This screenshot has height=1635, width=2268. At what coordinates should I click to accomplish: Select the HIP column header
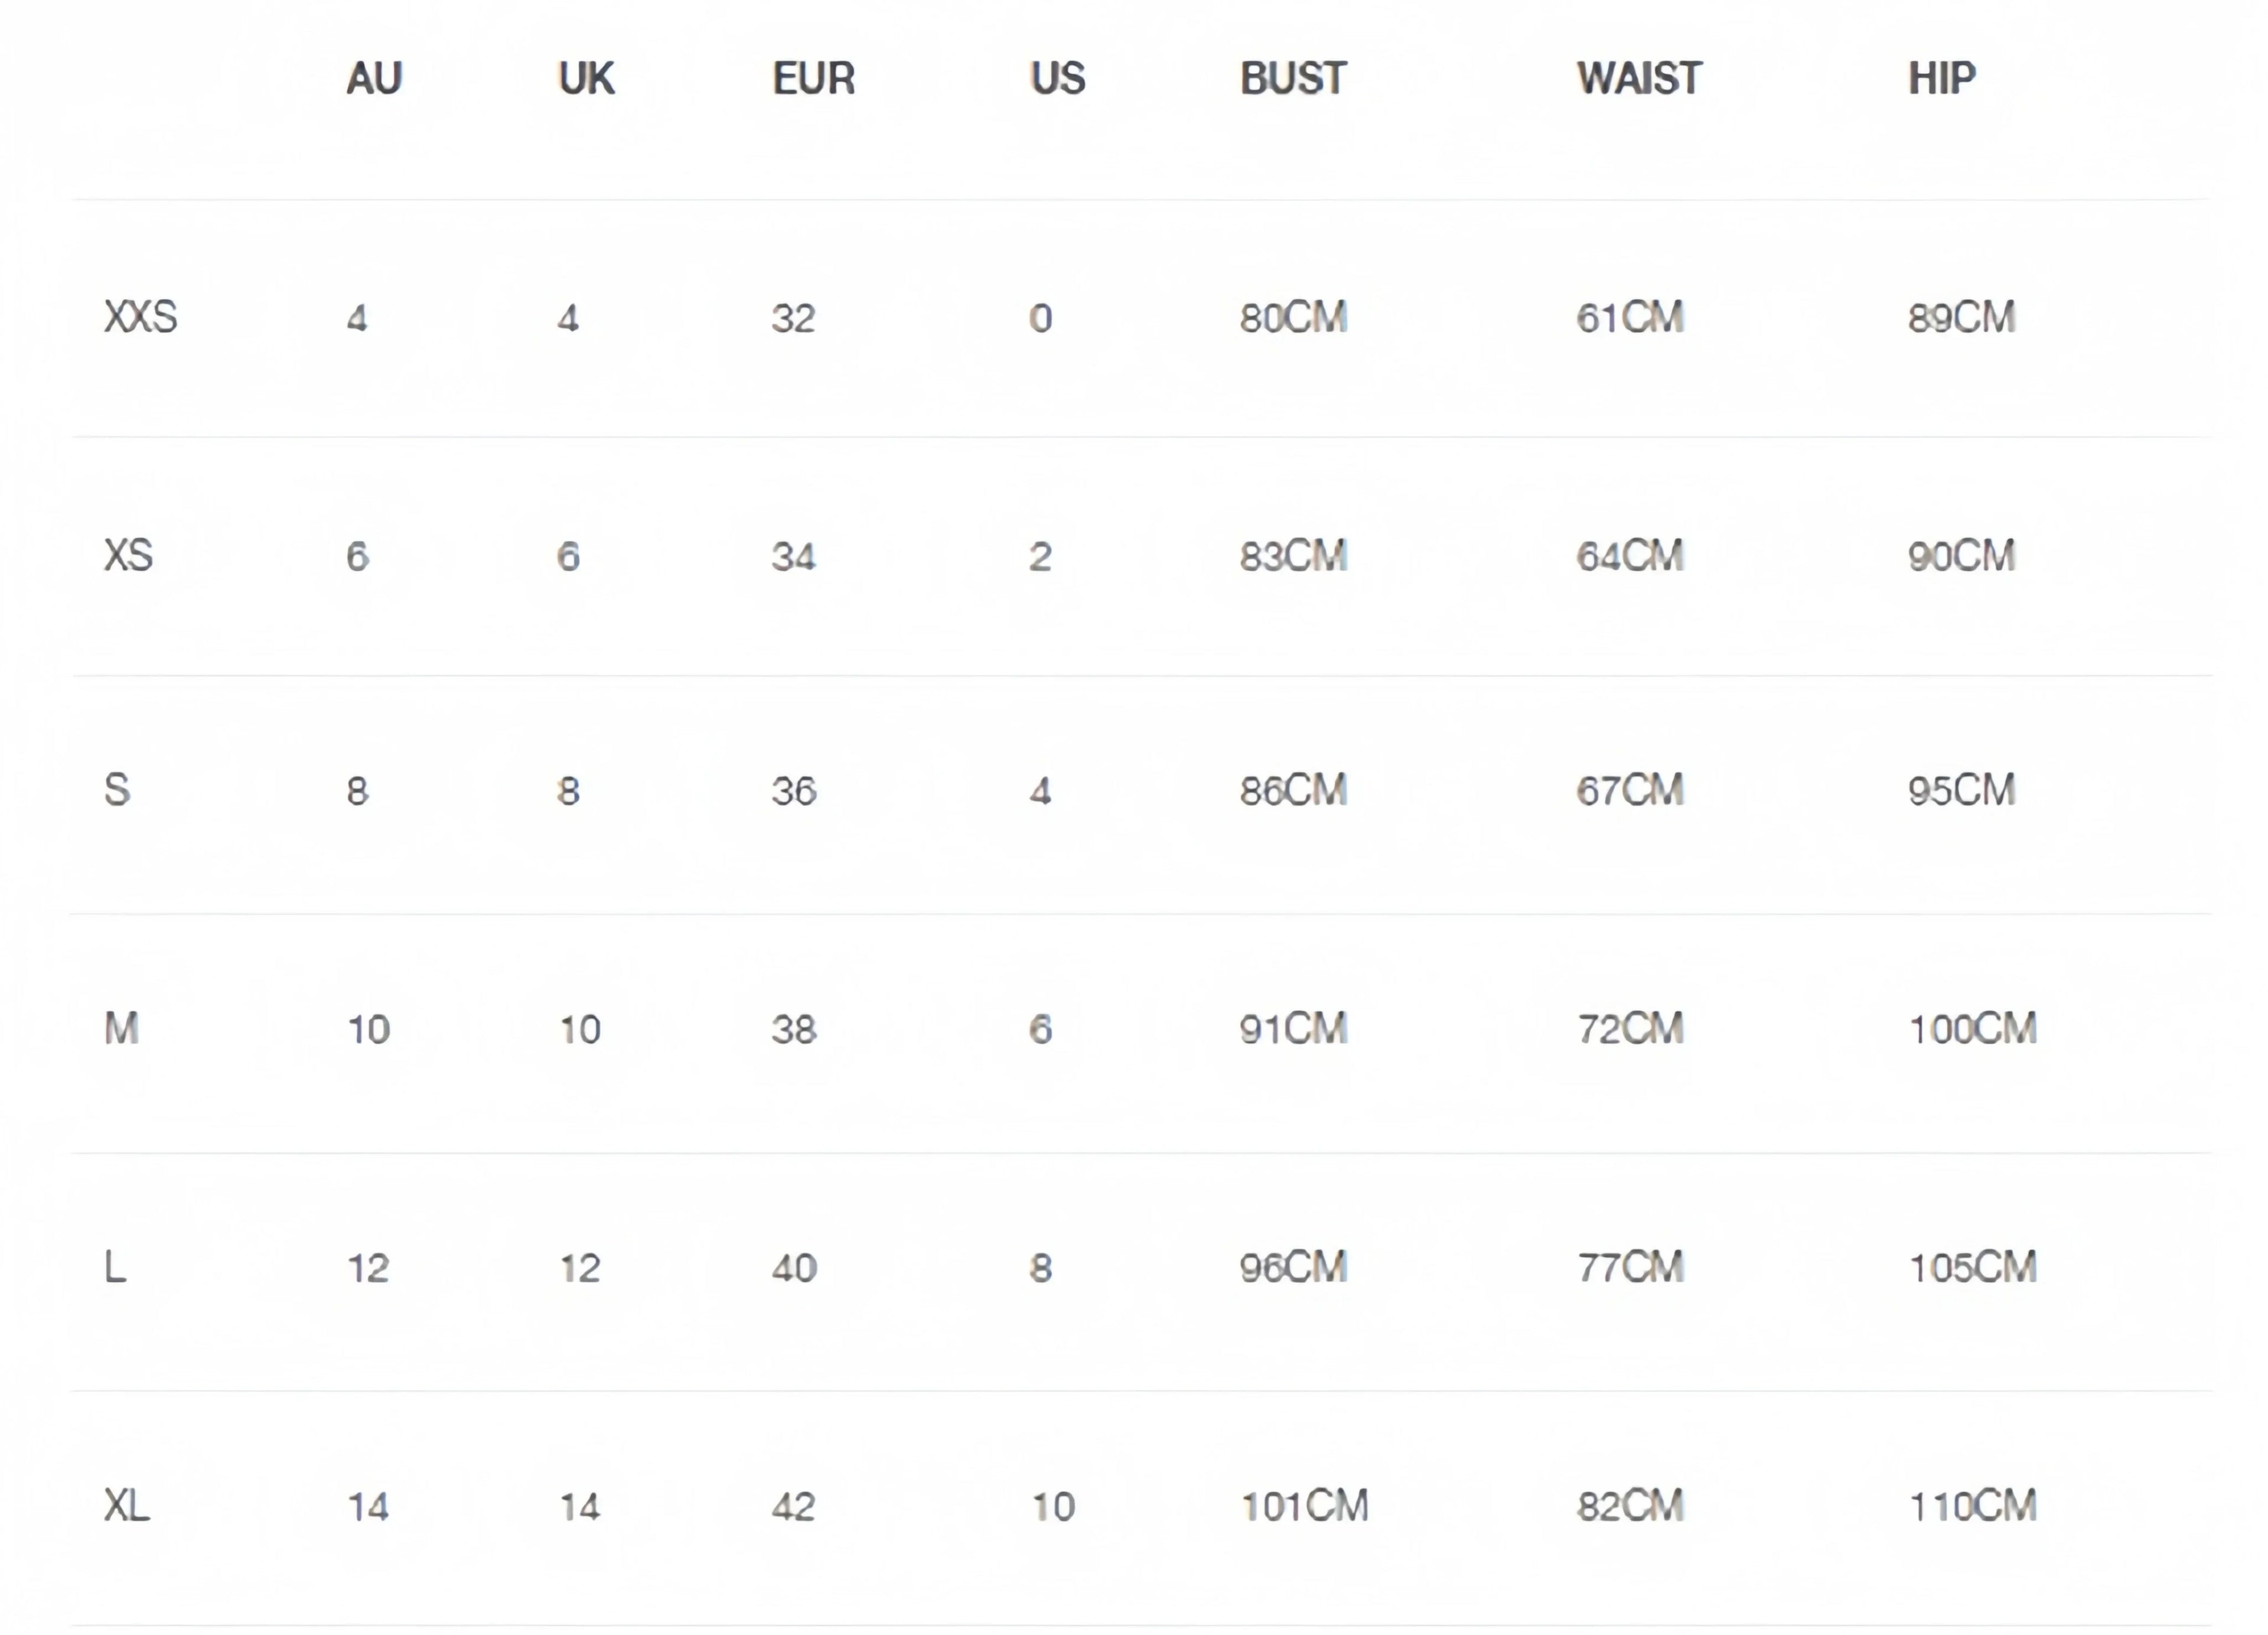(x=1941, y=79)
